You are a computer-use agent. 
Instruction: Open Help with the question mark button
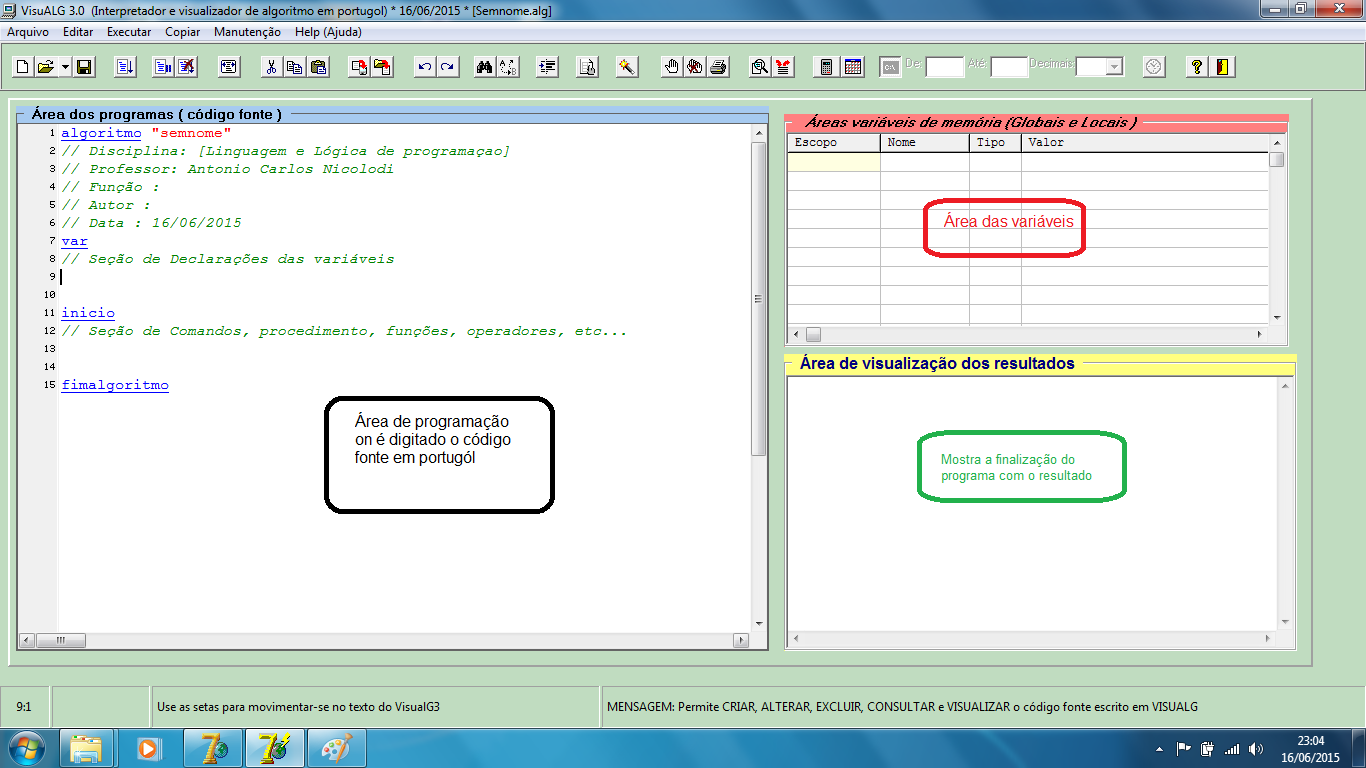[1195, 67]
